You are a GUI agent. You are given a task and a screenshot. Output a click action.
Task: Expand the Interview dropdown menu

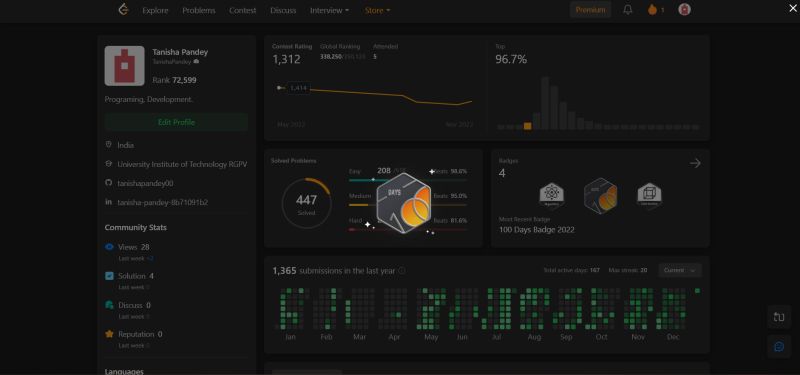point(330,10)
